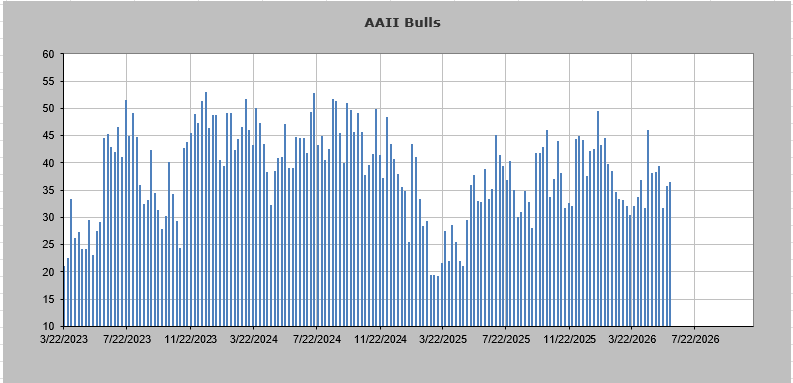Select the 11/22/2023 date axis label
Image resolution: width=793 pixels, height=383 pixels.
190,339
